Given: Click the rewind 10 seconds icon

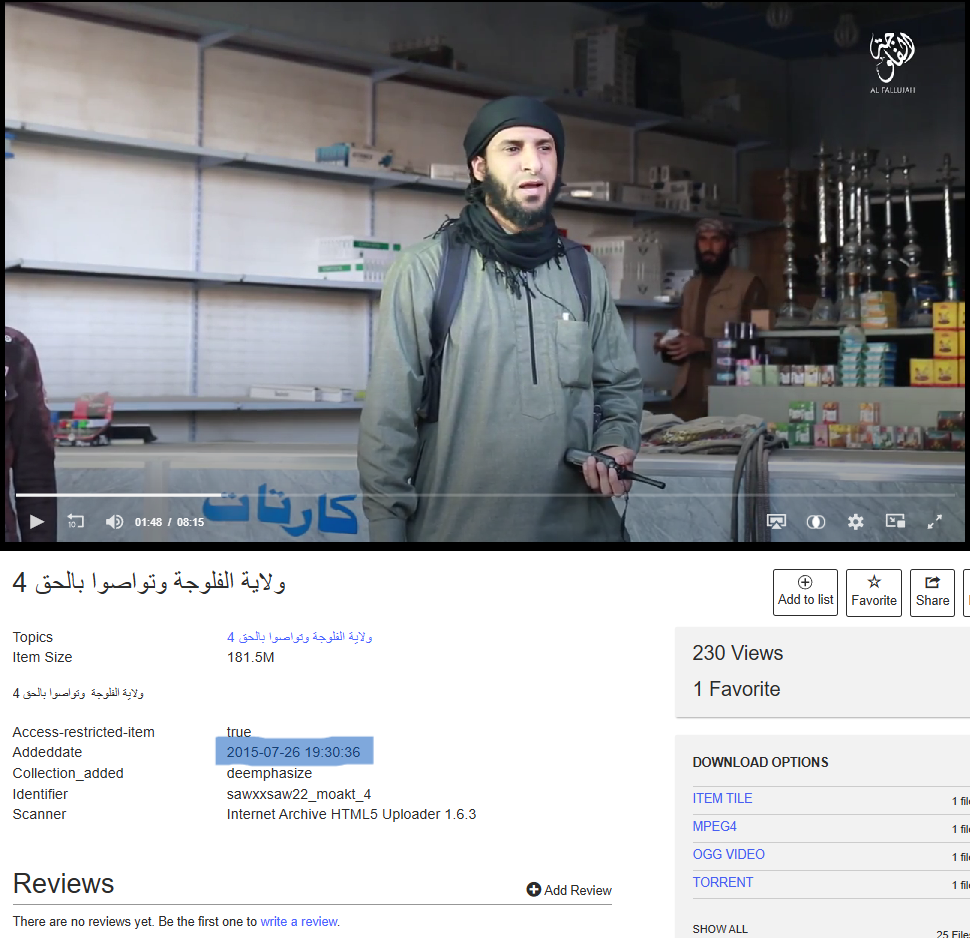Looking at the screenshot, I should click(x=75, y=521).
